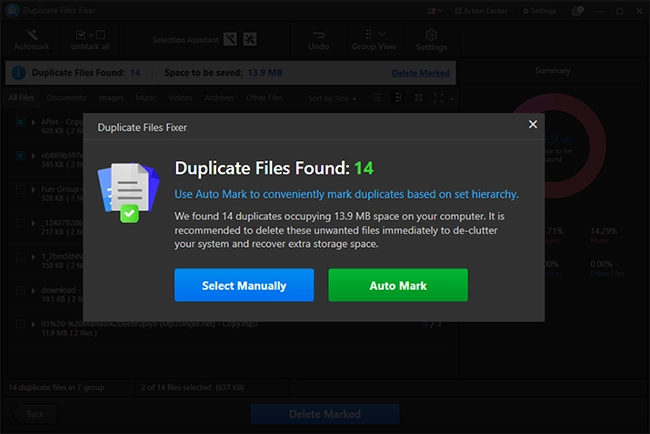Toggle checkbox for download group
Screen dimensions: 650x434
tap(20, 290)
